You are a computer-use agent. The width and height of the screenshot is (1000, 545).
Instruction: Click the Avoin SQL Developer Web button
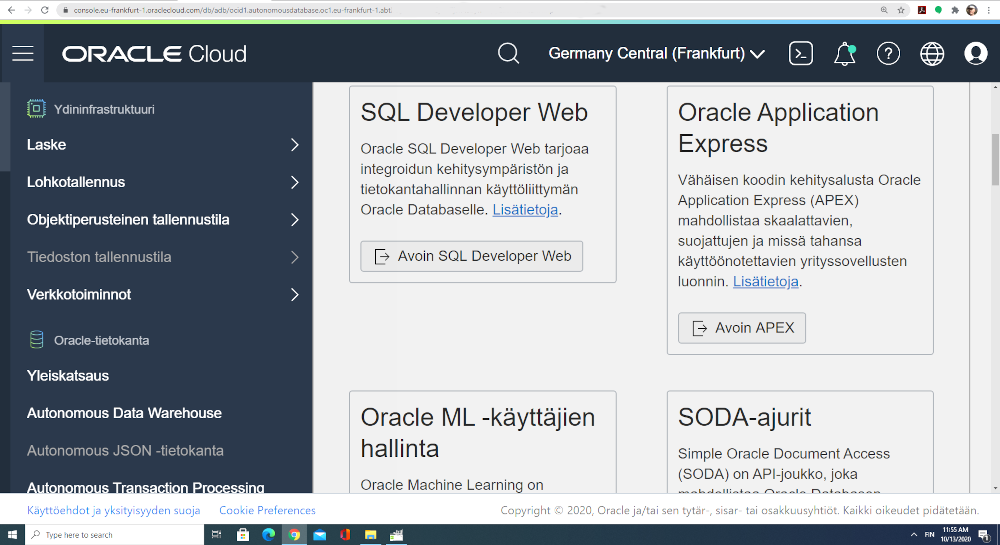(472, 256)
